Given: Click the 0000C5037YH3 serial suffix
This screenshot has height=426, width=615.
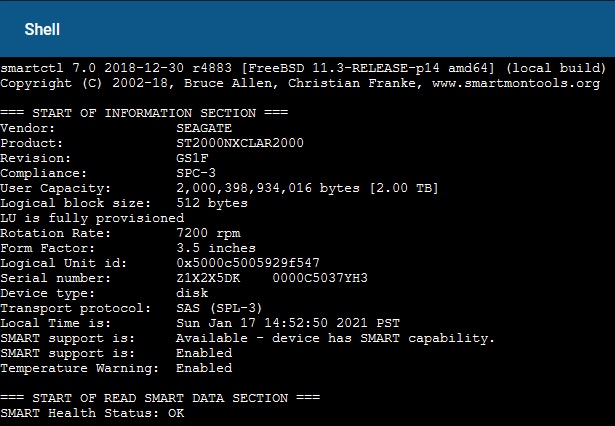Looking at the screenshot, I should pos(320,278).
